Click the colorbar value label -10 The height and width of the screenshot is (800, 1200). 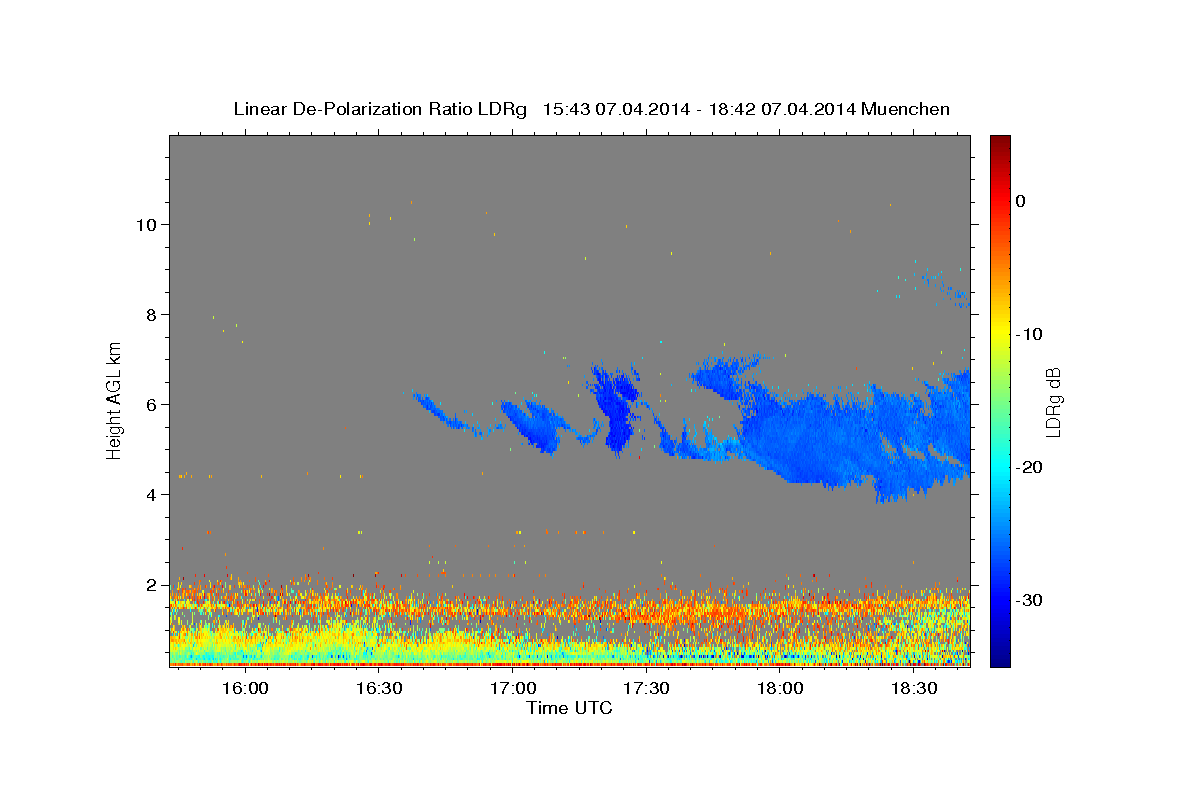point(1029,334)
